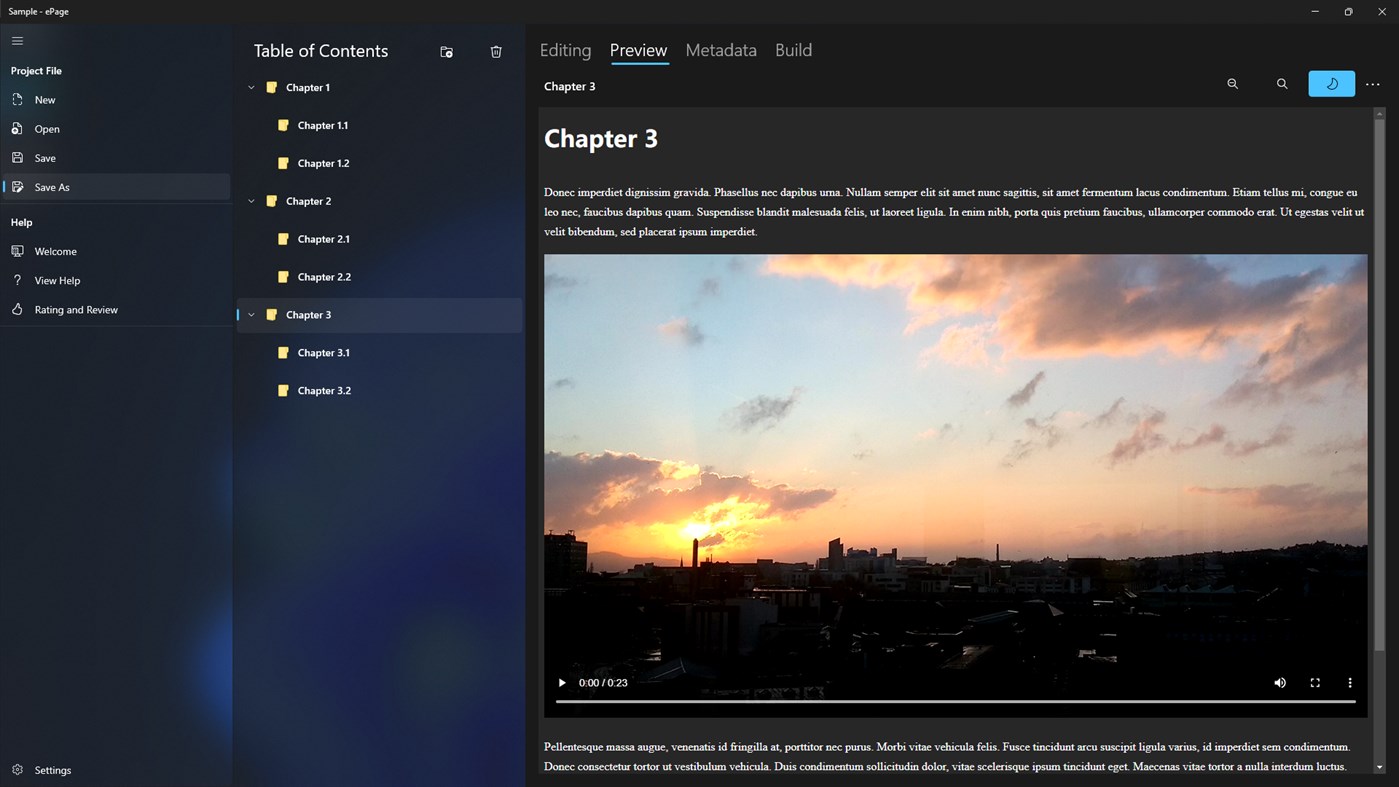The image size is (1399, 787).
Task: Click the Save icon in the sidebar
Action: 17,157
